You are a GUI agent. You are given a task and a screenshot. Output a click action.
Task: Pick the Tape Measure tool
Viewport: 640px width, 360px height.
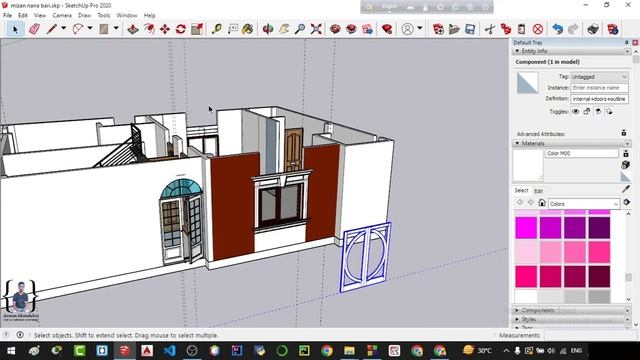pyautogui.click(x=217, y=29)
